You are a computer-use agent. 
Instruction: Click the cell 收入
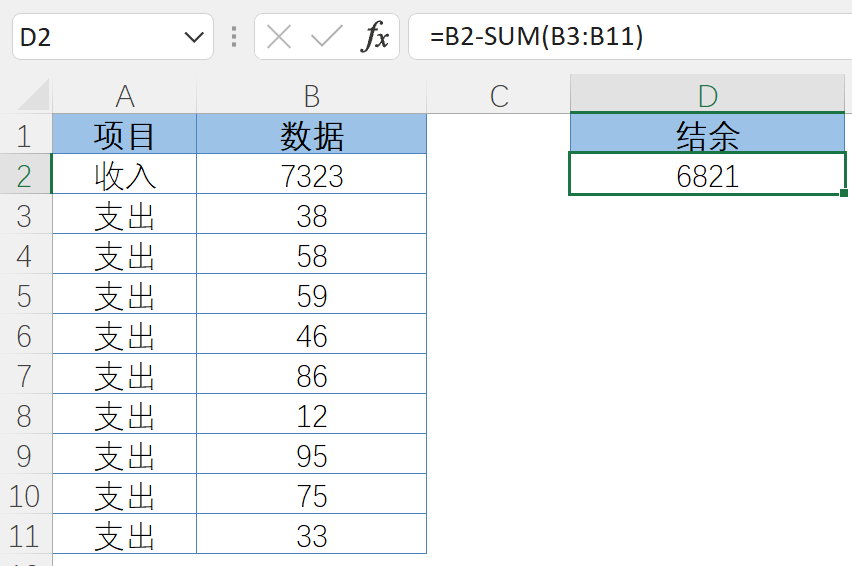[x=124, y=174]
